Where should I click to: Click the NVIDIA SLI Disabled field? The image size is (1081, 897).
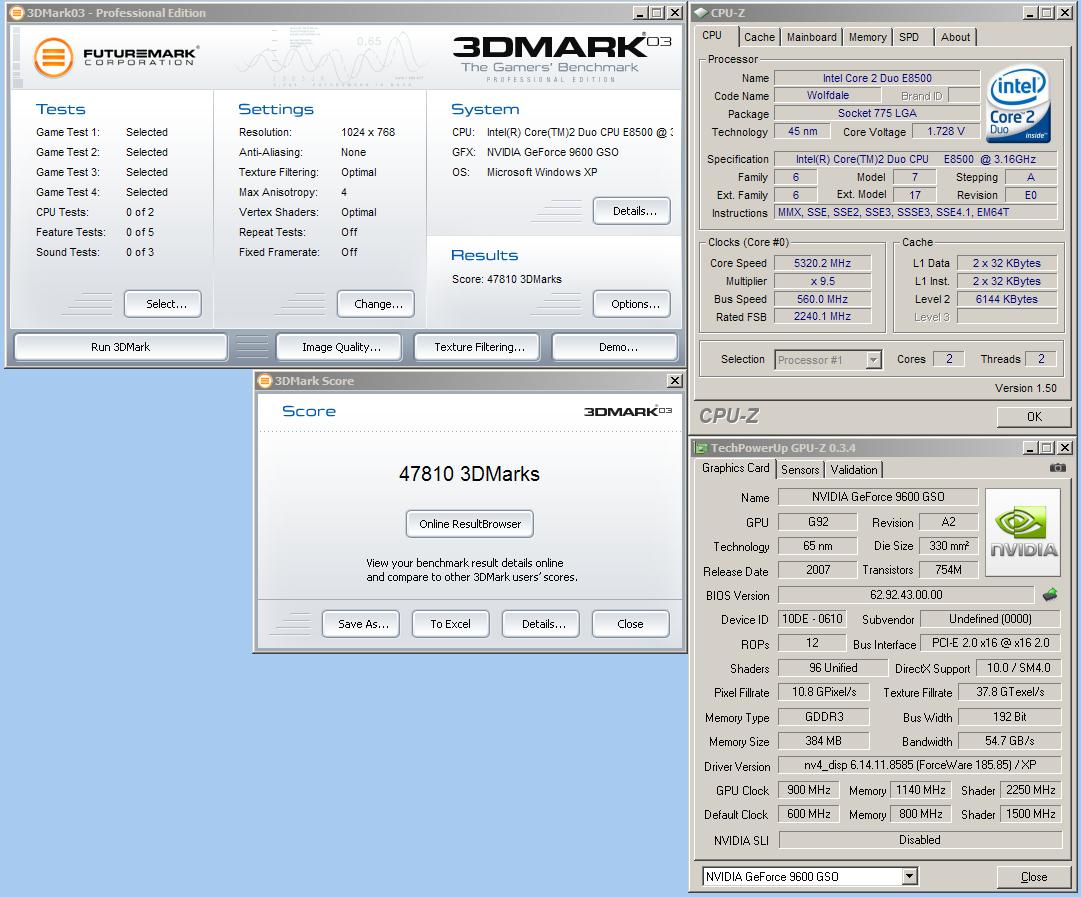coord(920,840)
